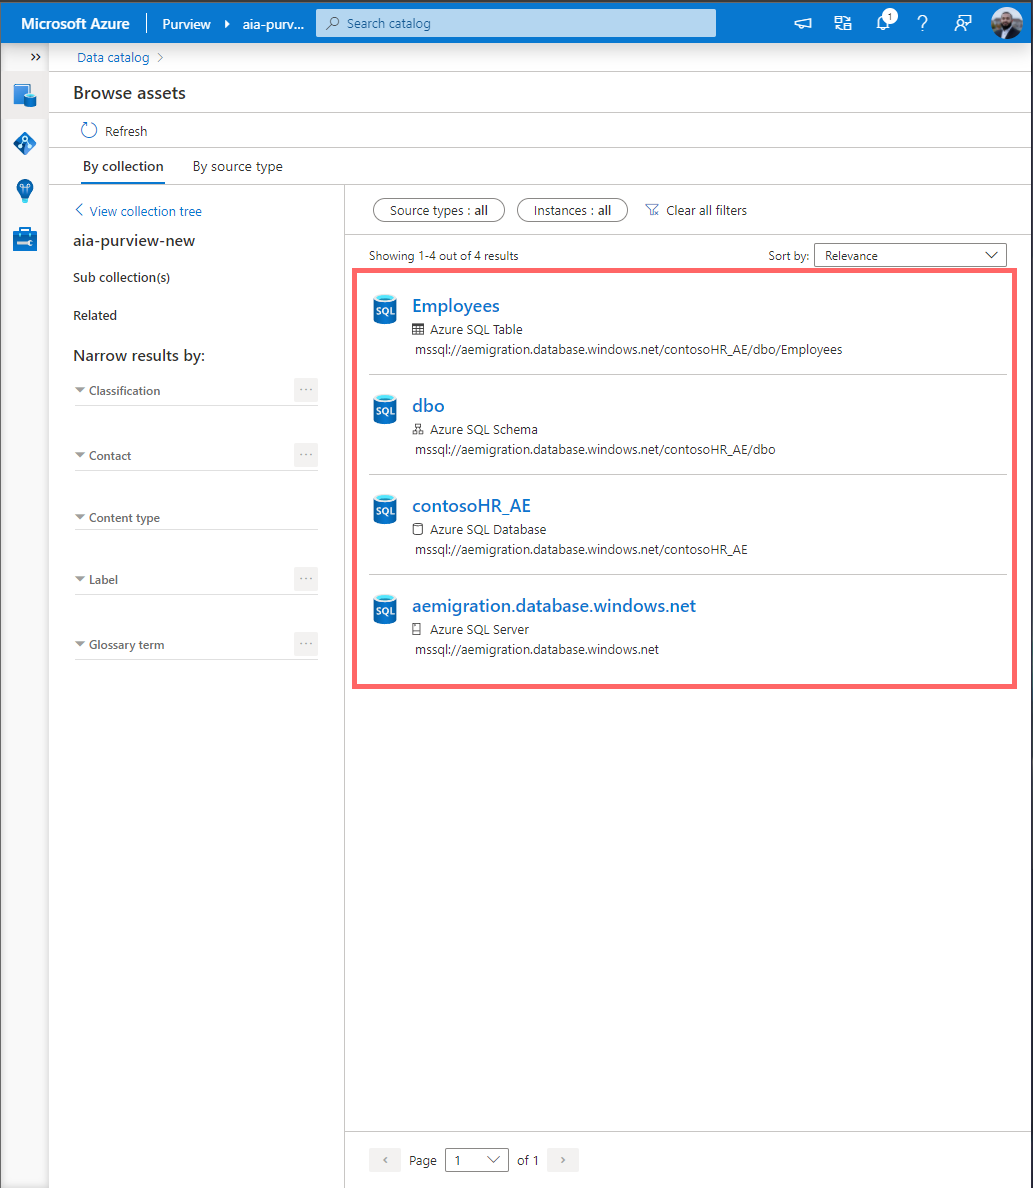Open the contosoHR_AE database asset
Viewport: 1033px width, 1188px height.
[471, 505]
